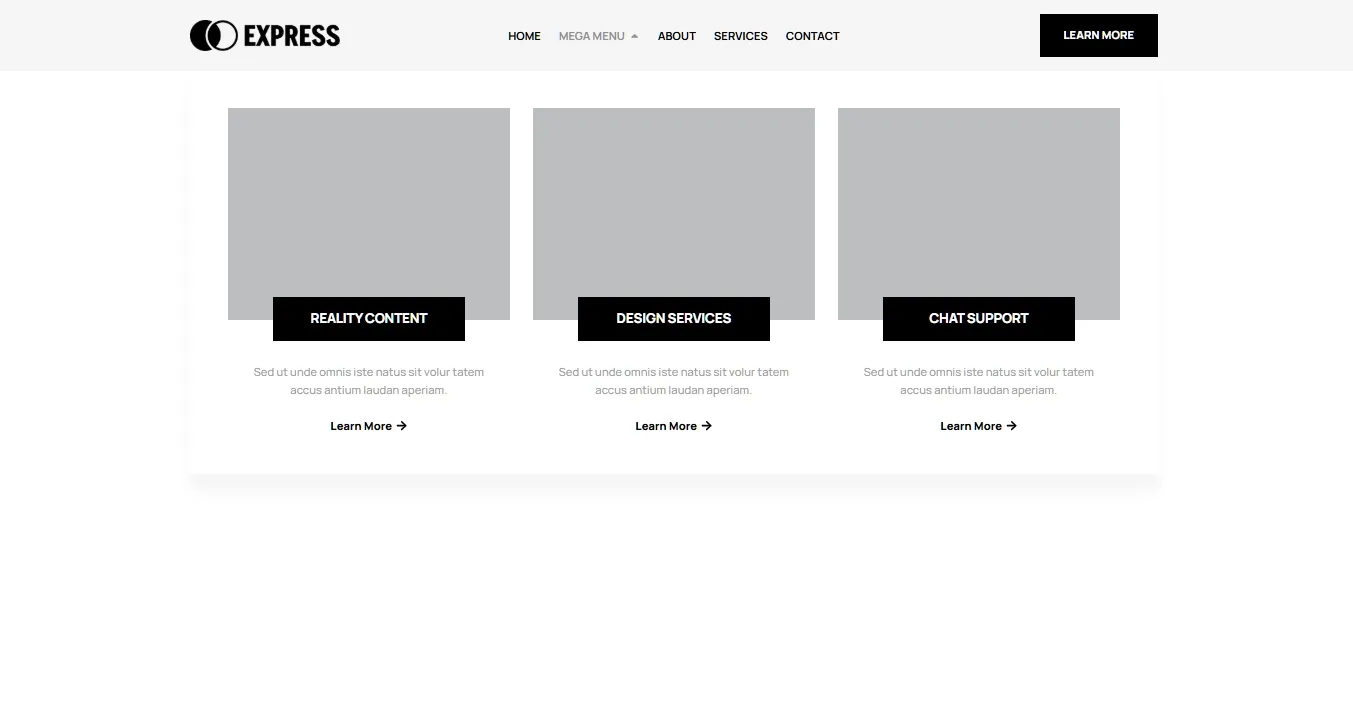Navigate to the Contact menu item
Viewport: 1353px width, 708px height.
point(812,36)
